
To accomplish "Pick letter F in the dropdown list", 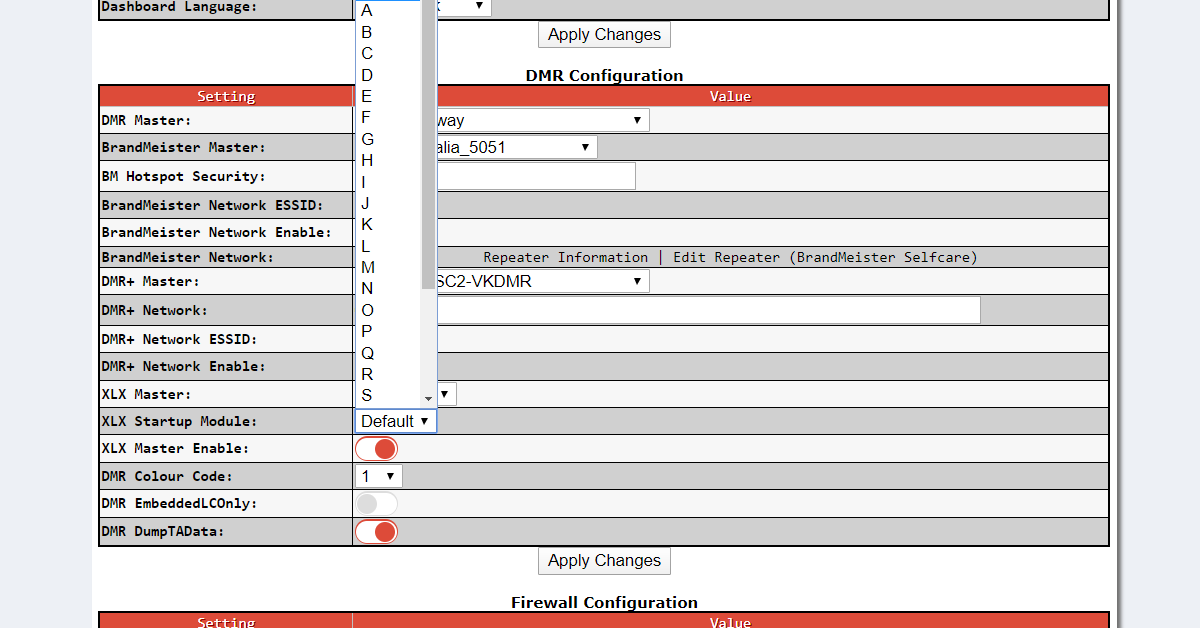I will point(388,117).
